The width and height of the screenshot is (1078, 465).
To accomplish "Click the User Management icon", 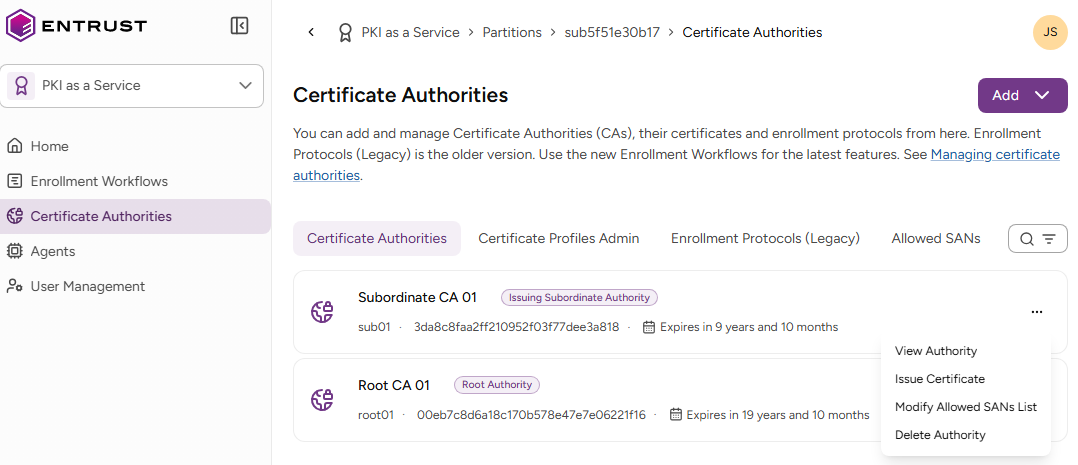I will 14,287.
